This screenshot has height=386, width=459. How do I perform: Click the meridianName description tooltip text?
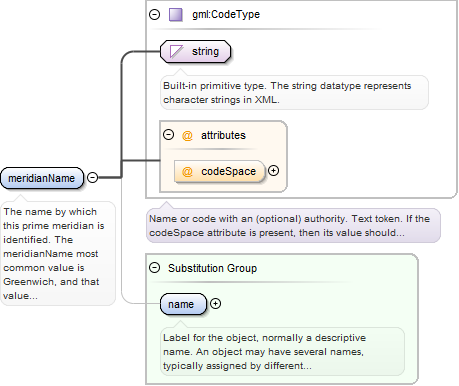[x=54, y=254]
